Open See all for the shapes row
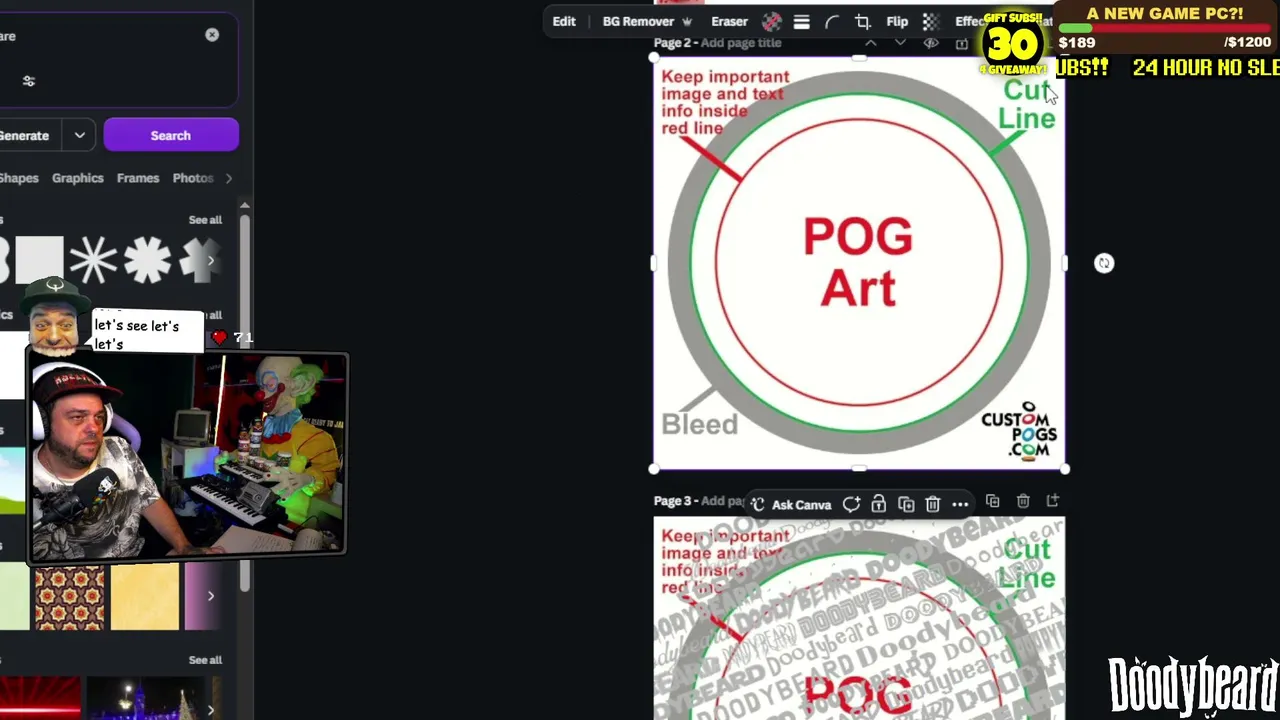 [205, 220]
